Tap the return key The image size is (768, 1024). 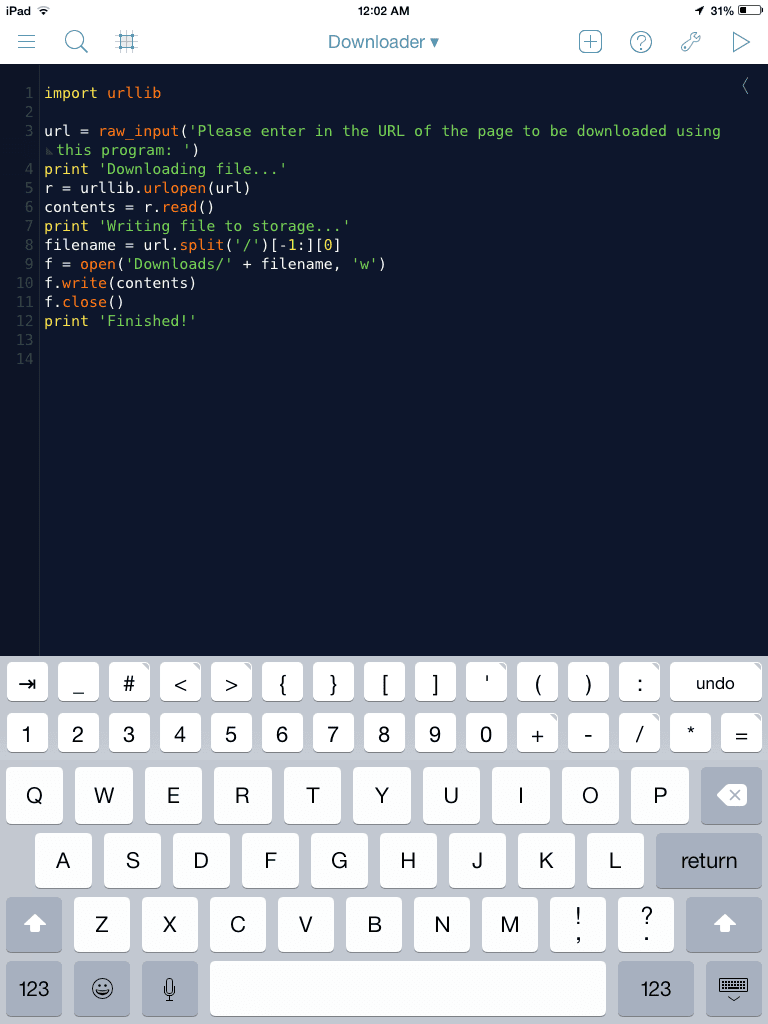[x=709, y=860]
